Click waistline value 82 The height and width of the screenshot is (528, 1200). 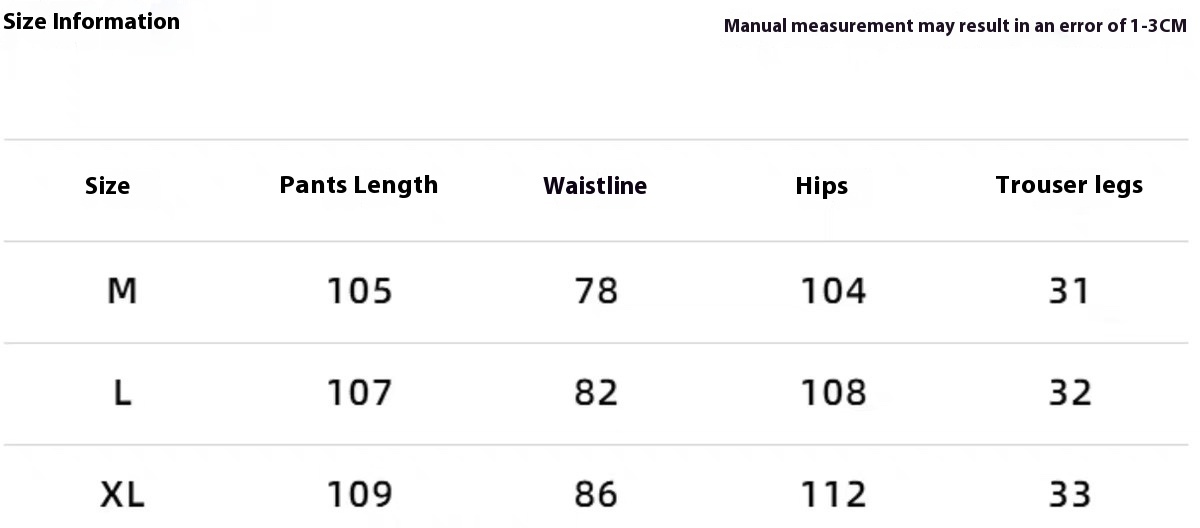click(596, 393)
